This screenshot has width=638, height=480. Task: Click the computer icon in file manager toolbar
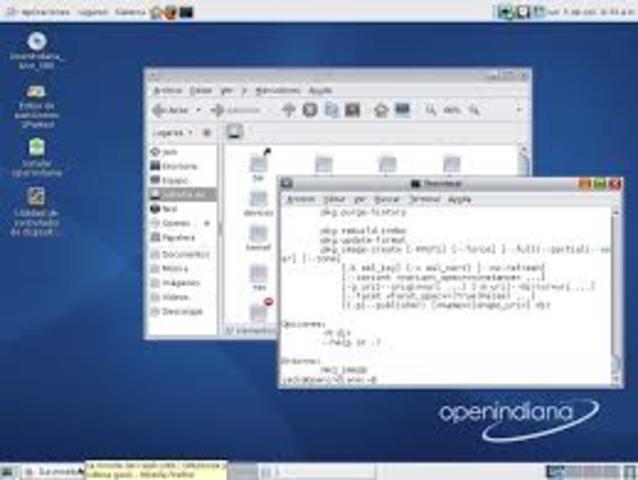tap(402, 110)
